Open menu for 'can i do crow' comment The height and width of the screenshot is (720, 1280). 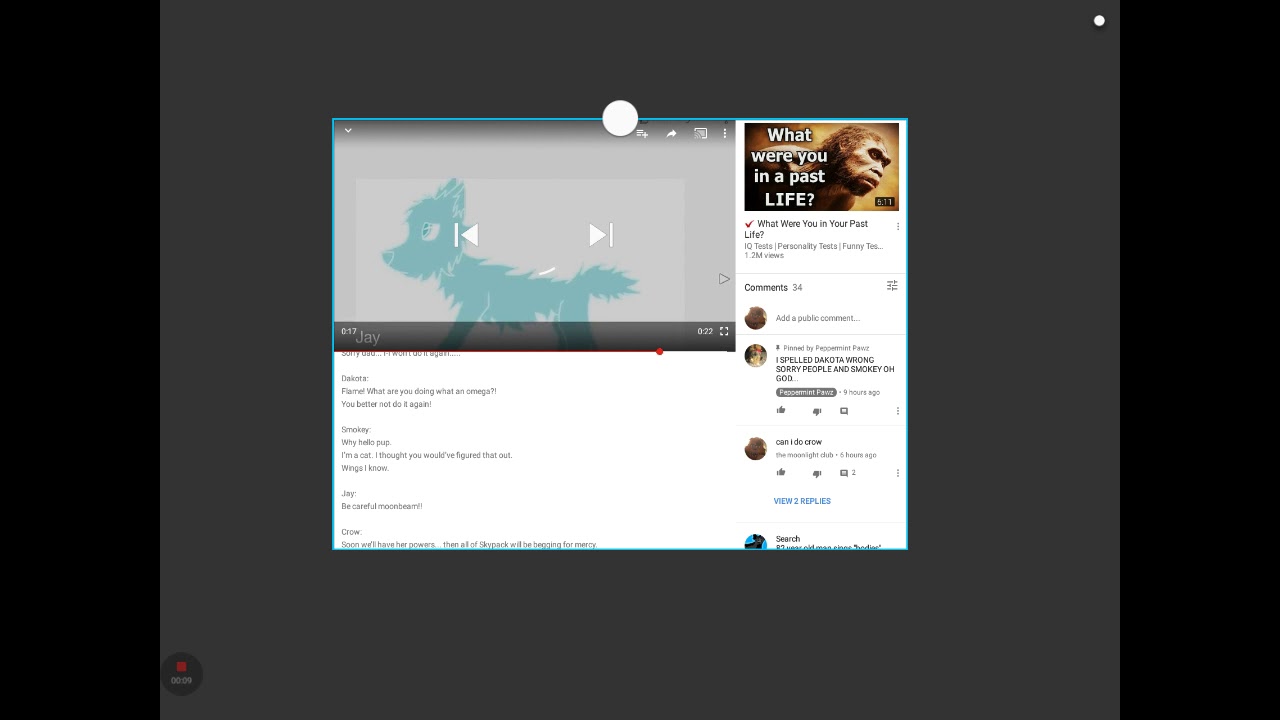pos(898,473)
